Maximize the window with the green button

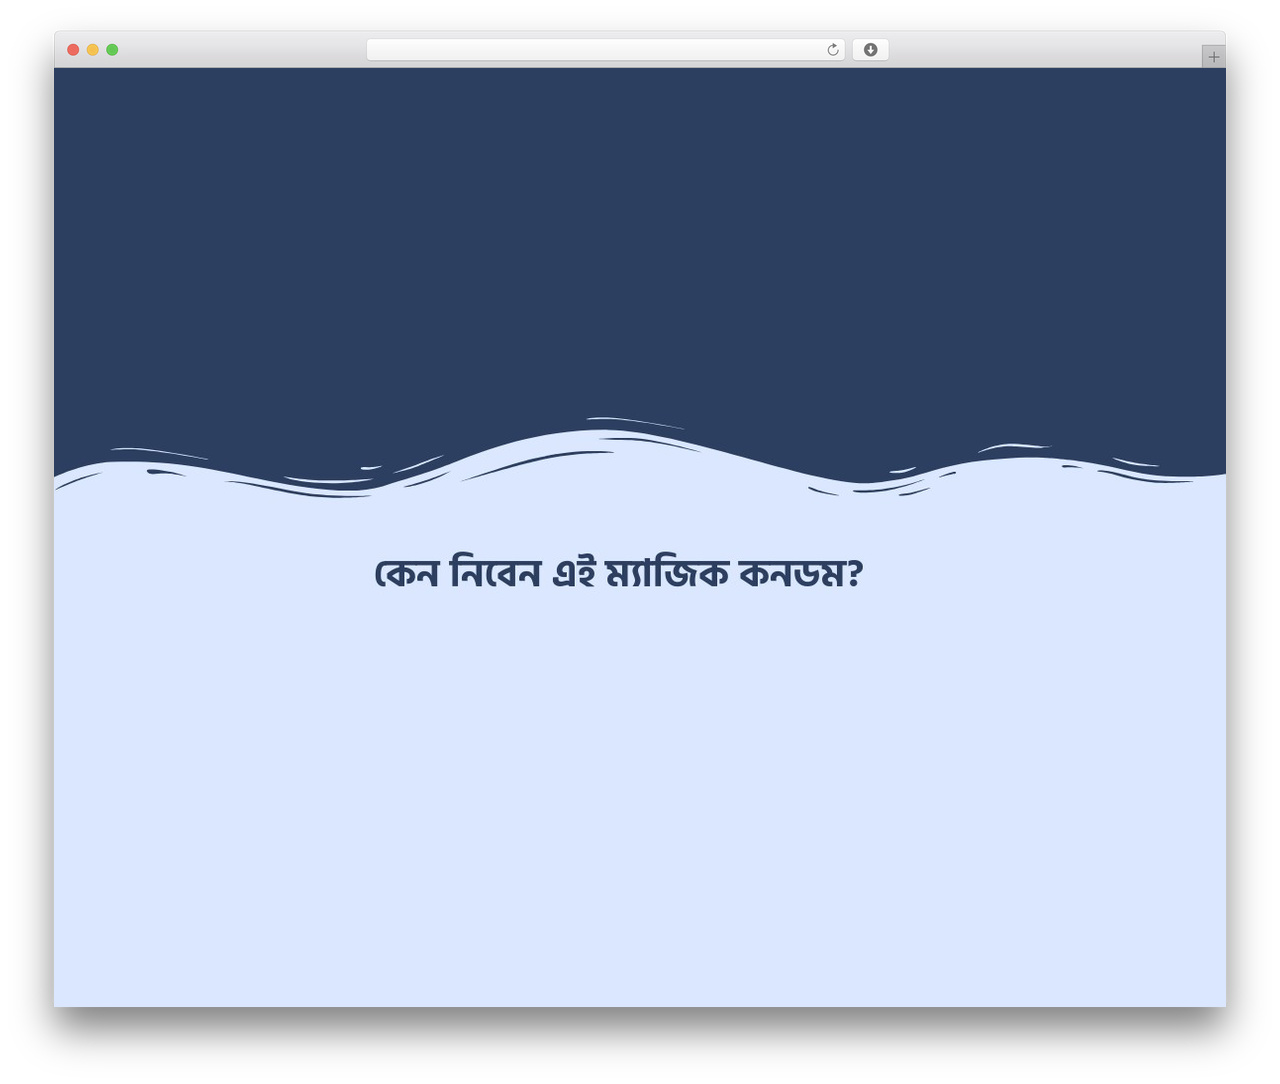pyautogui.click(x=112, y=50)
